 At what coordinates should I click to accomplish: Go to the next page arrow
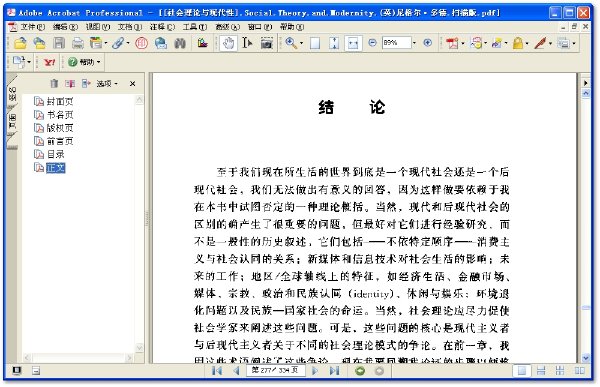pos(315,371)
